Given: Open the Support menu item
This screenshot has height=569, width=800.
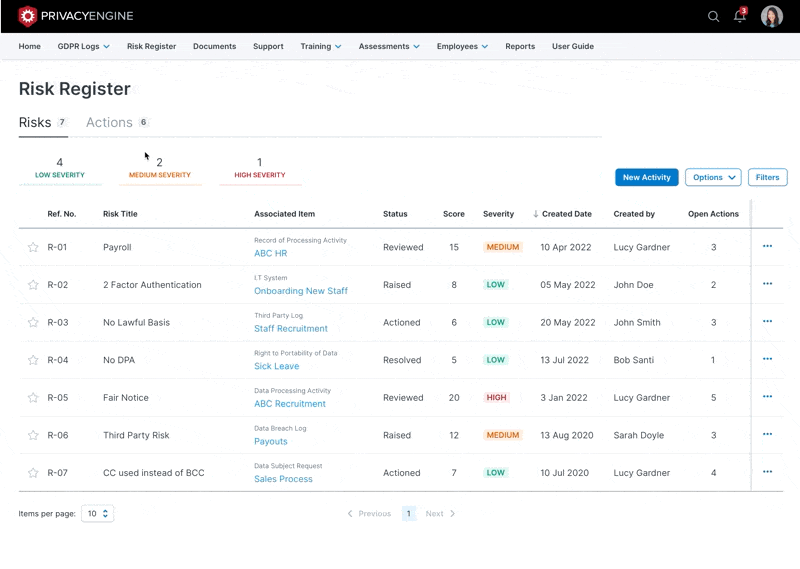Looking at the screenshot, I should (268, 46).
